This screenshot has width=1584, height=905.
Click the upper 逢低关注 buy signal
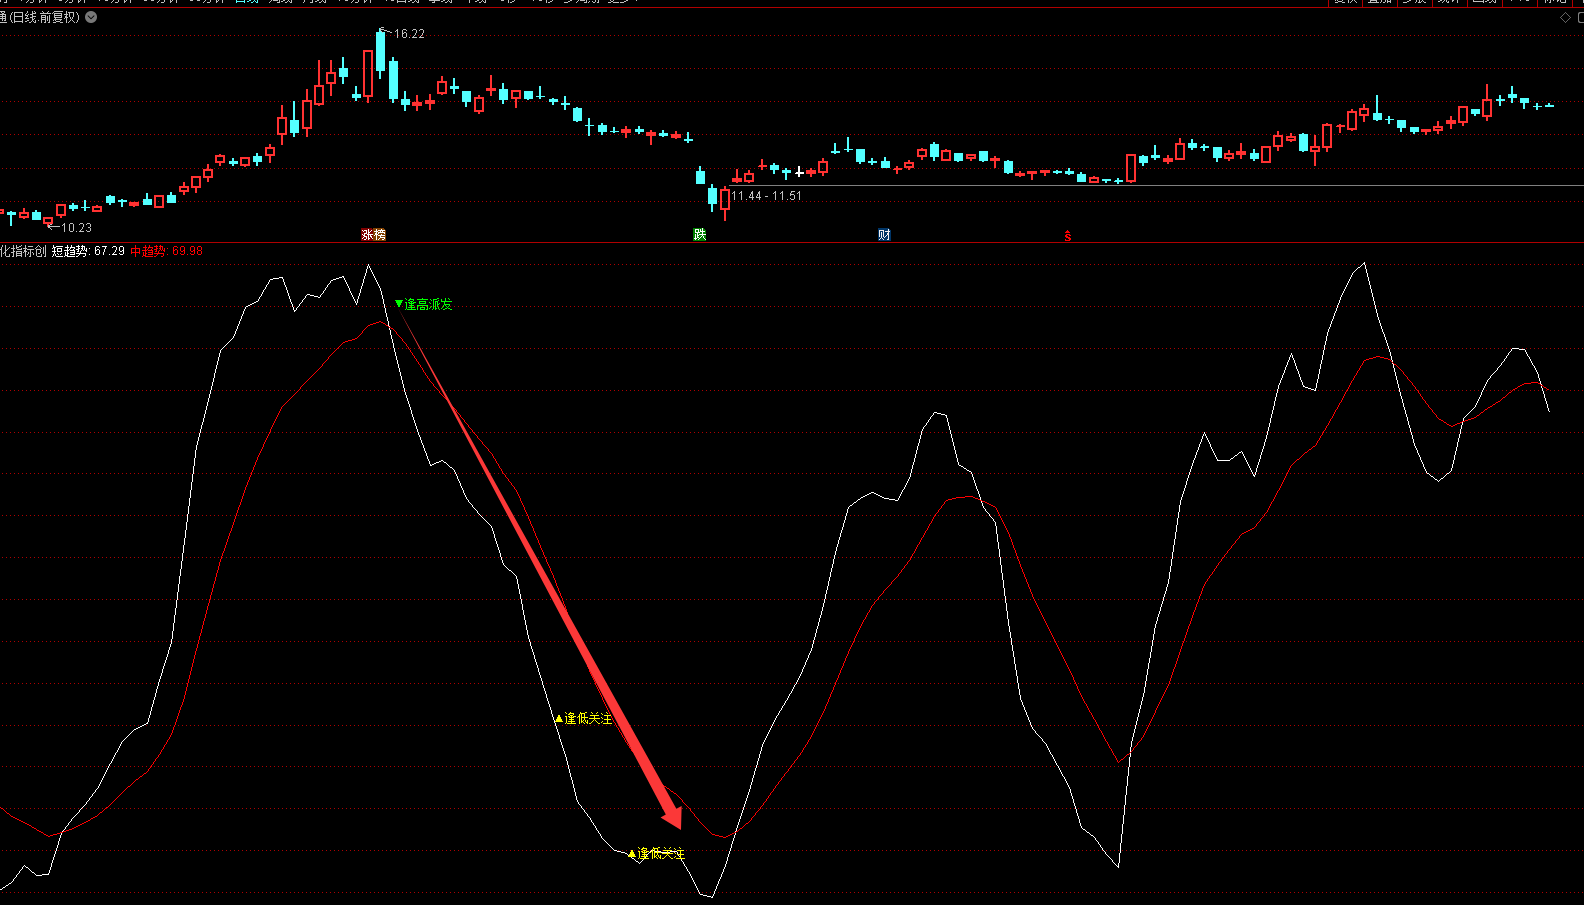(x=584, y=718)
